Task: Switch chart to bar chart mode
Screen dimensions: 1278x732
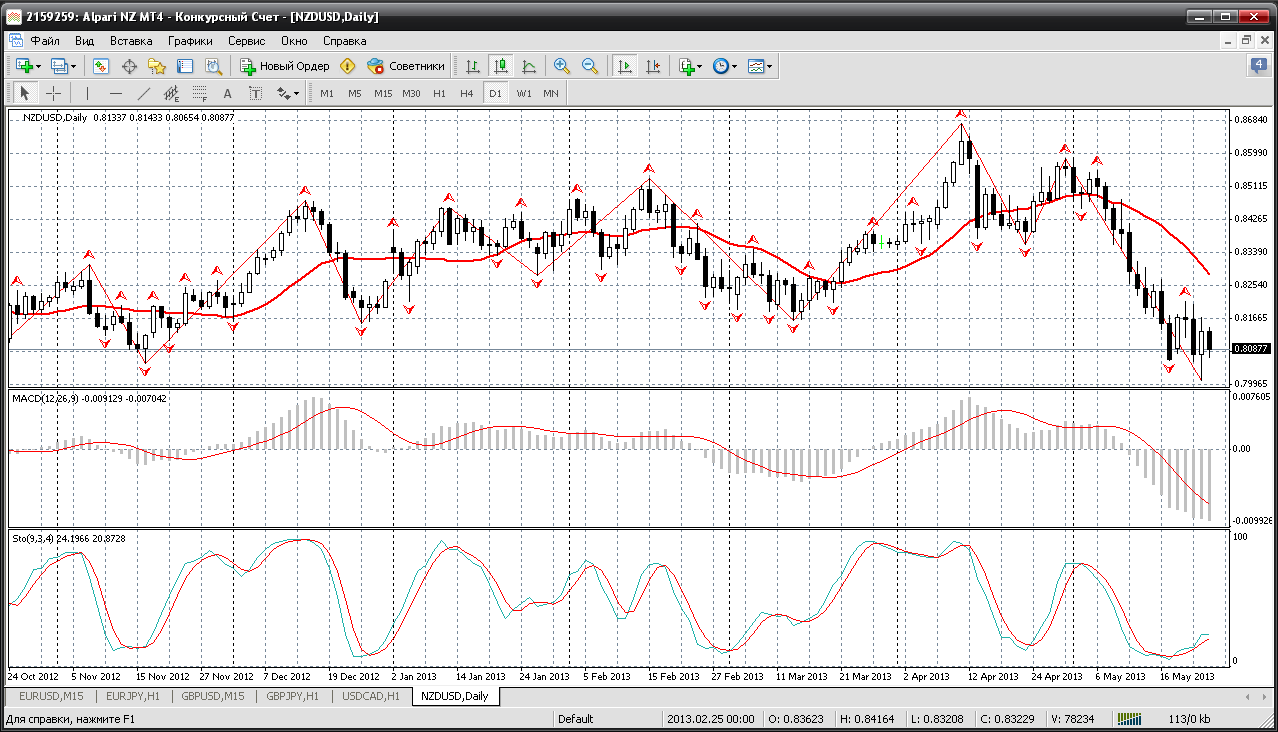Action: coord(473,66)
